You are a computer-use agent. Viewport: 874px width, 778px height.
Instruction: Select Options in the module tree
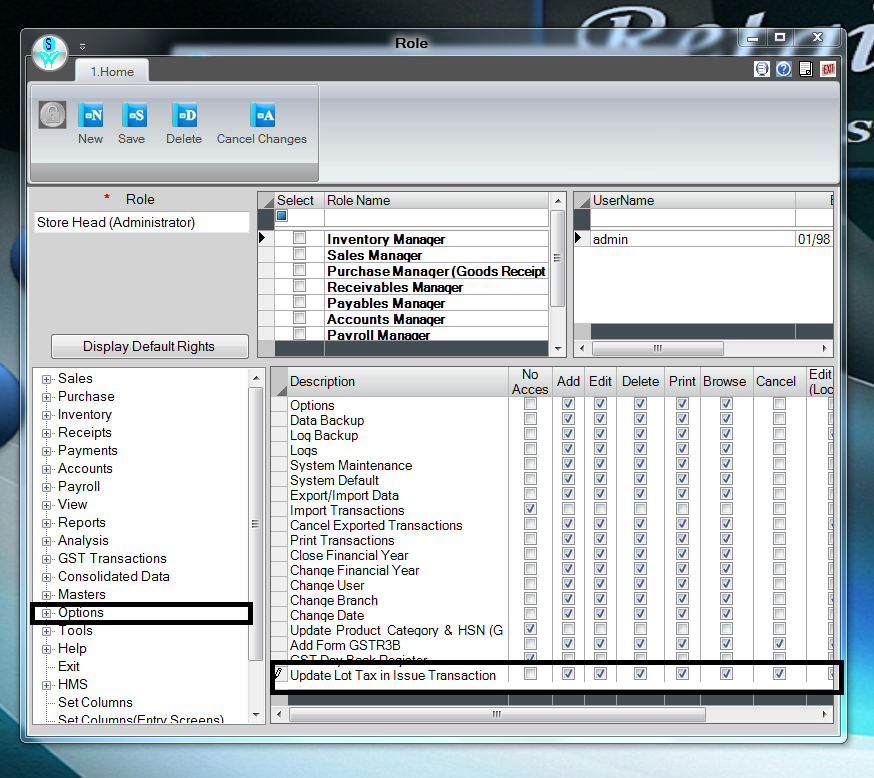tap(81, 612)
